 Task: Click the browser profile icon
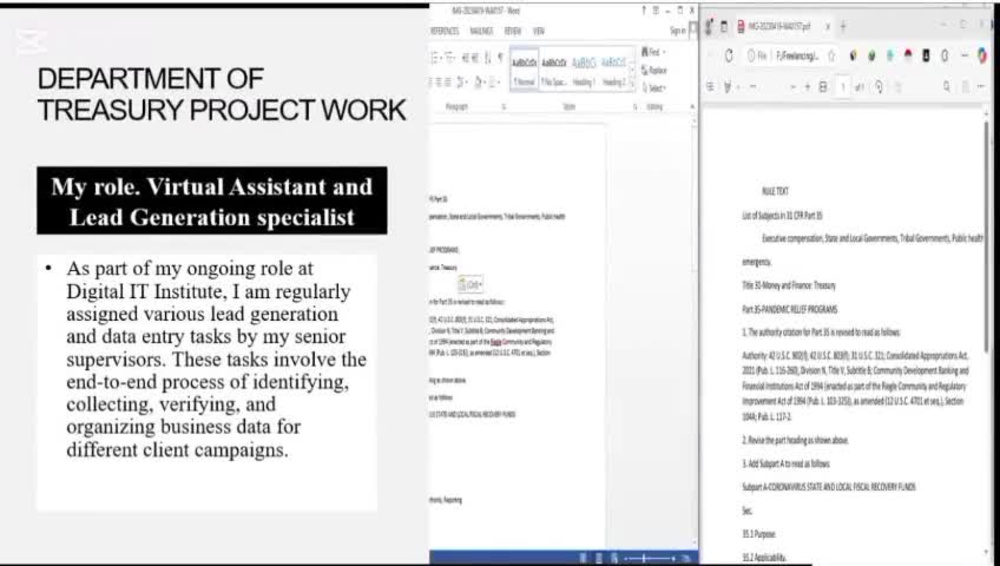point(709,27)
